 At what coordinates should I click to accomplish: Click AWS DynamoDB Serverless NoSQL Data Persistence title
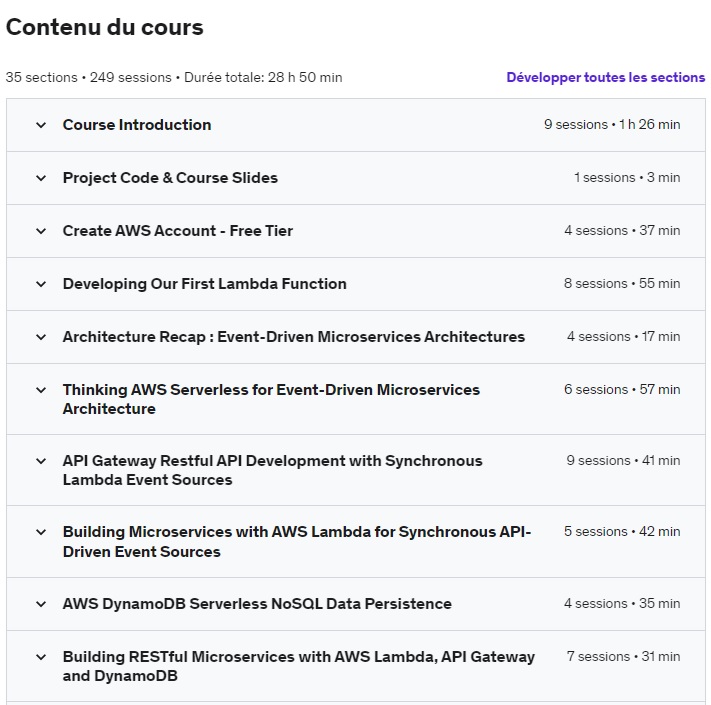click(x=257, y=604)
